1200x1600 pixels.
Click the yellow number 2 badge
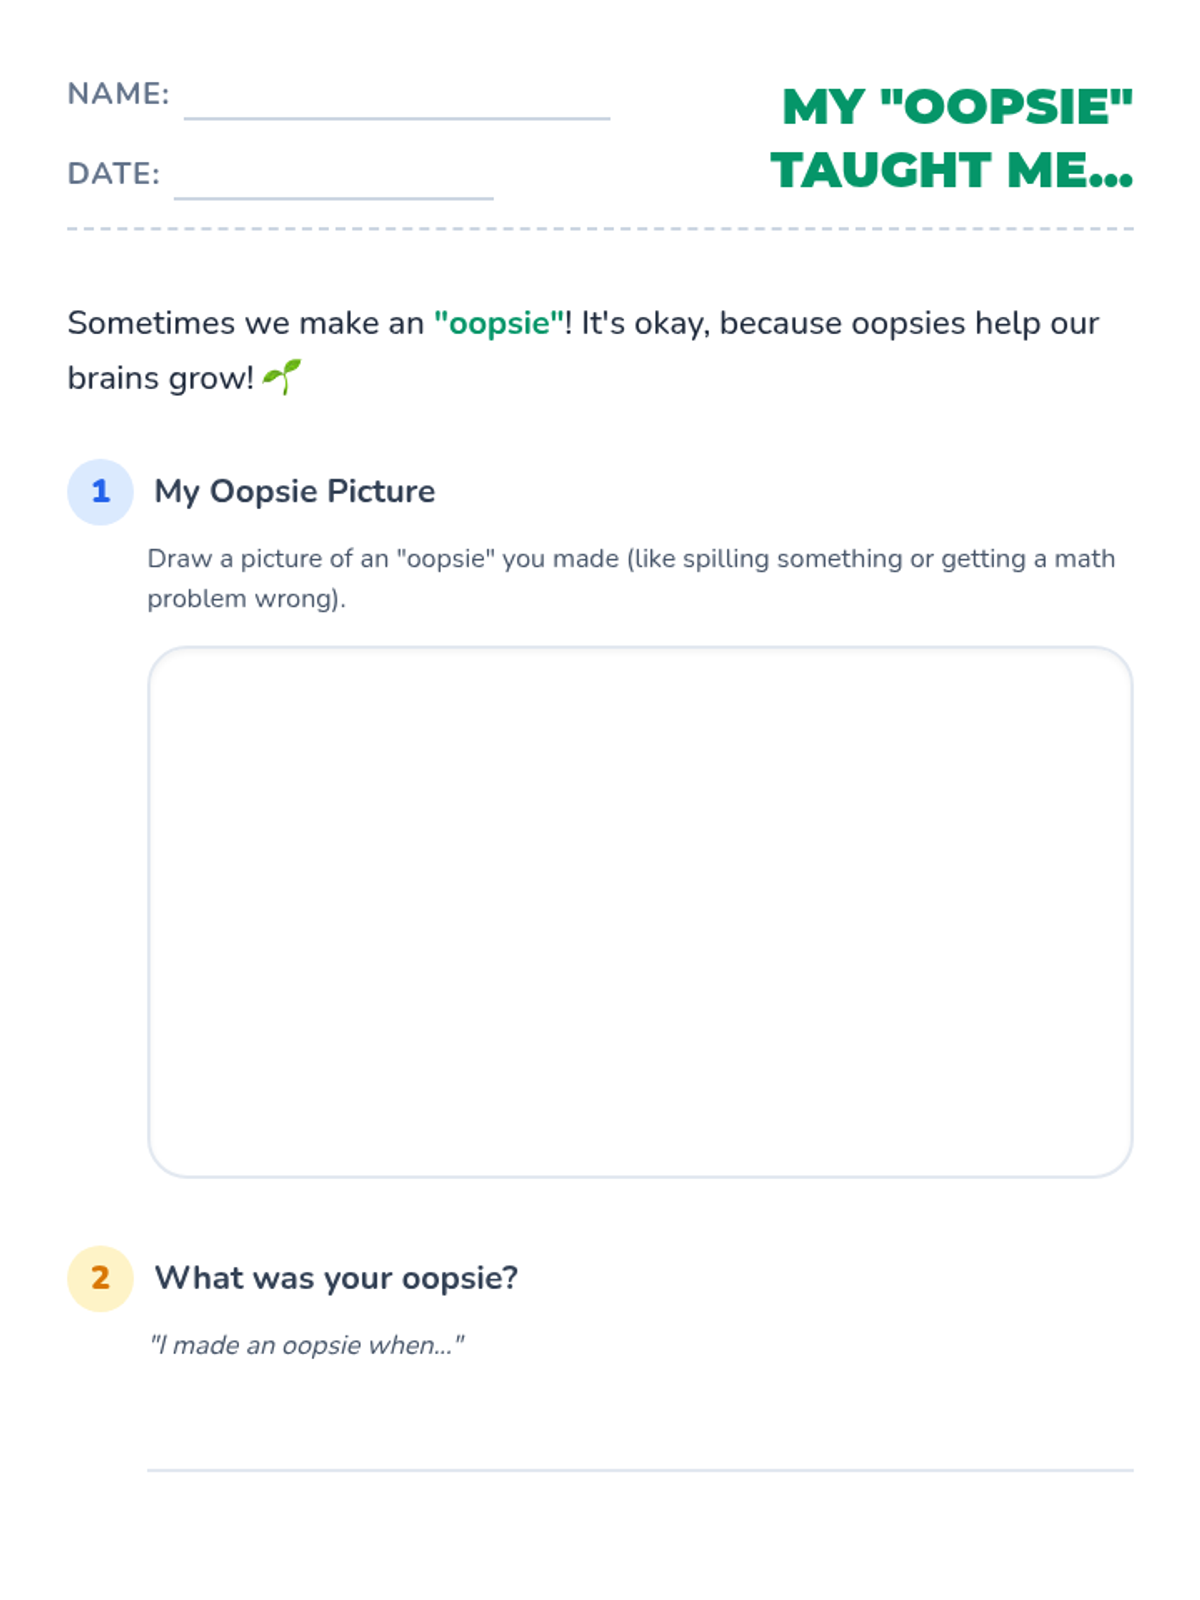100,1278
